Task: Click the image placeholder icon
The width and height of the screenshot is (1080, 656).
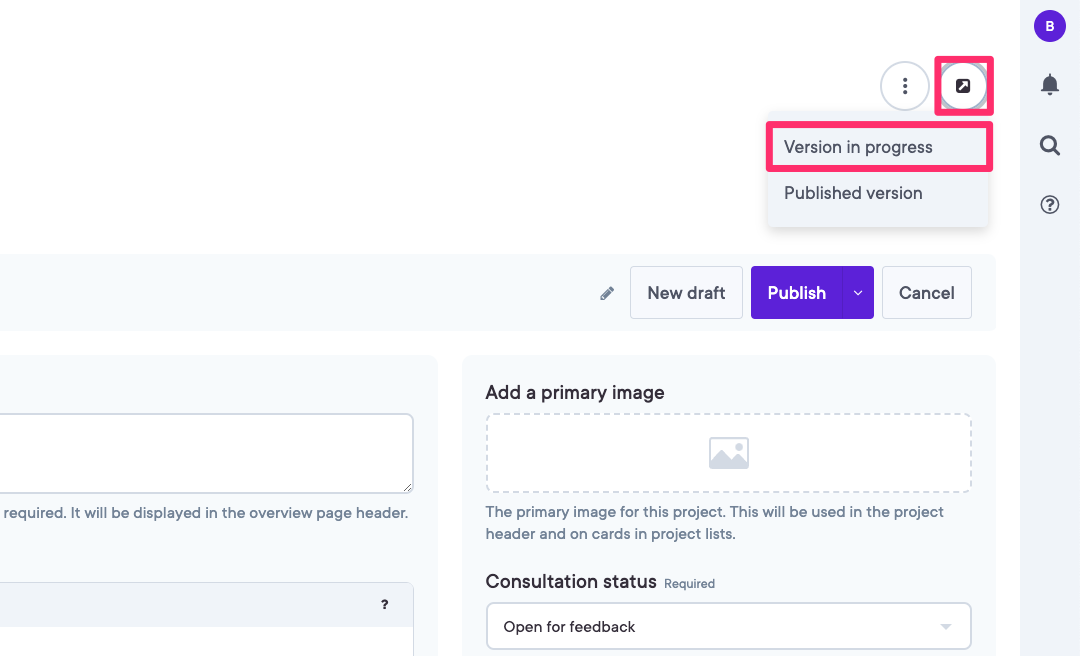Action: tap(728, 453)
